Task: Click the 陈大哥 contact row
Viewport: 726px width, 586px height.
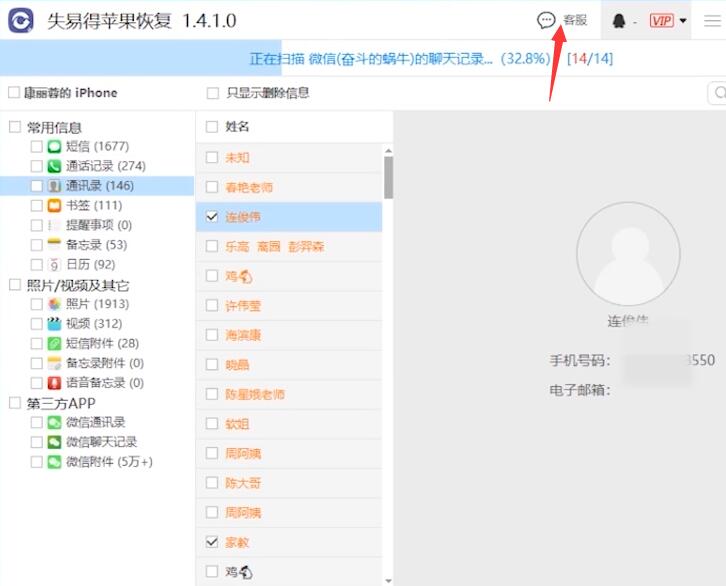Action: point(289,483)
